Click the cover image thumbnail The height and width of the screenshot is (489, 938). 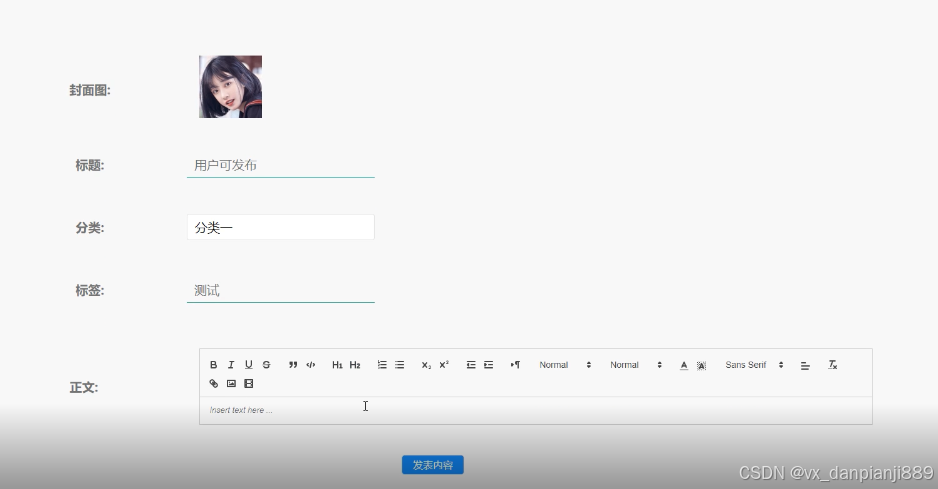pos(230,87)
